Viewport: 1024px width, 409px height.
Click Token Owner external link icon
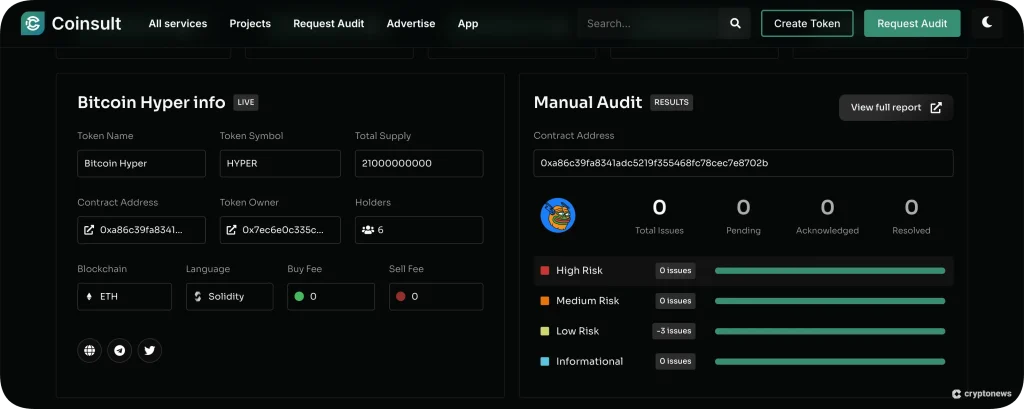point(231,230)
